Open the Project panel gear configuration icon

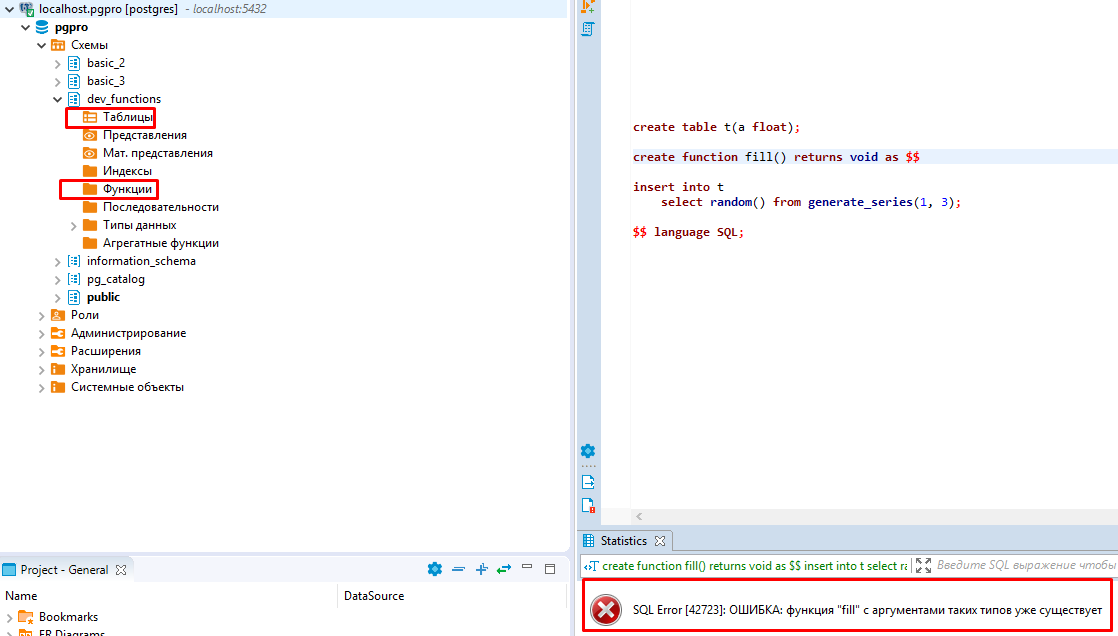434,569
